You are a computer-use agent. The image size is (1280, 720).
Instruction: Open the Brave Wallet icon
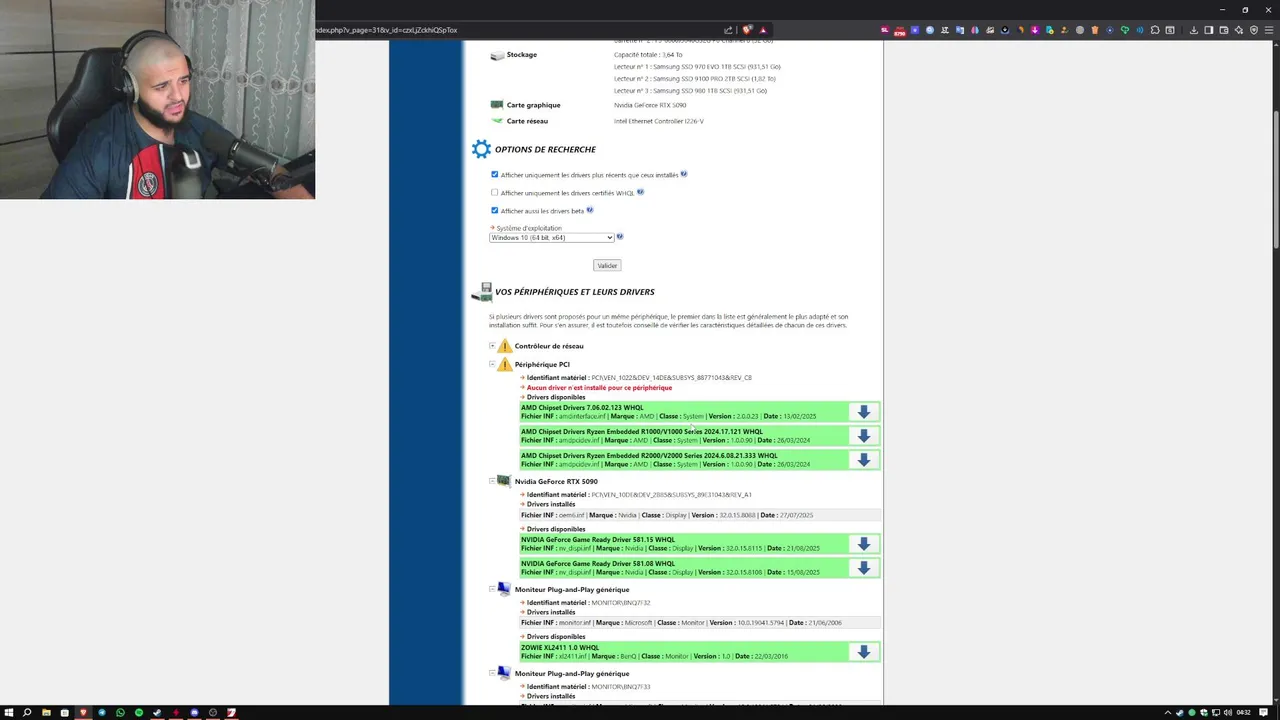pyautogui.click(x=1224, y=30)
